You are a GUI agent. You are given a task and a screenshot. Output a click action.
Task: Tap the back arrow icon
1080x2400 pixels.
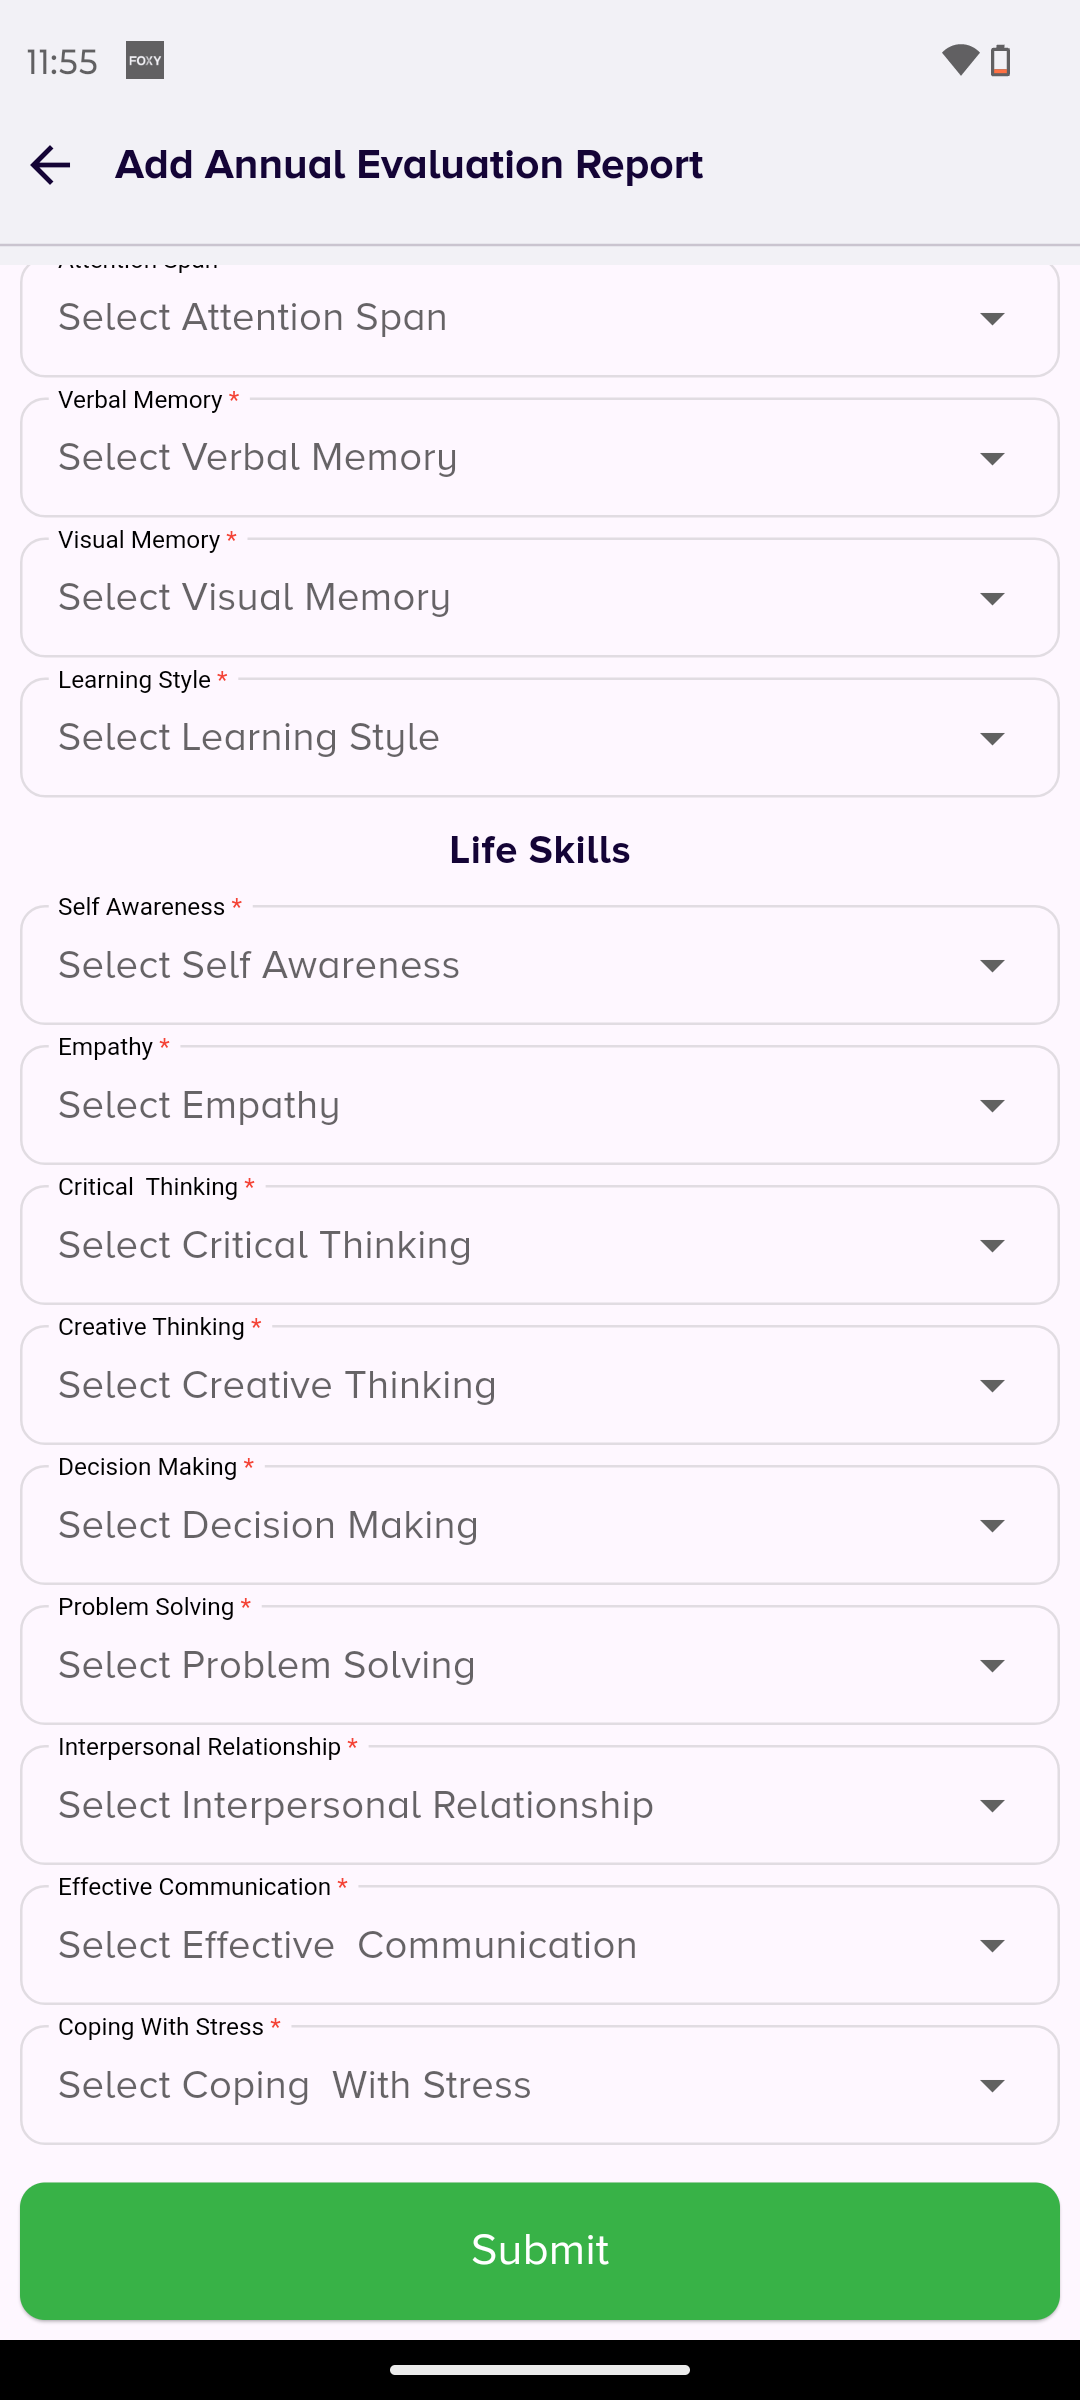click(50, 165)
